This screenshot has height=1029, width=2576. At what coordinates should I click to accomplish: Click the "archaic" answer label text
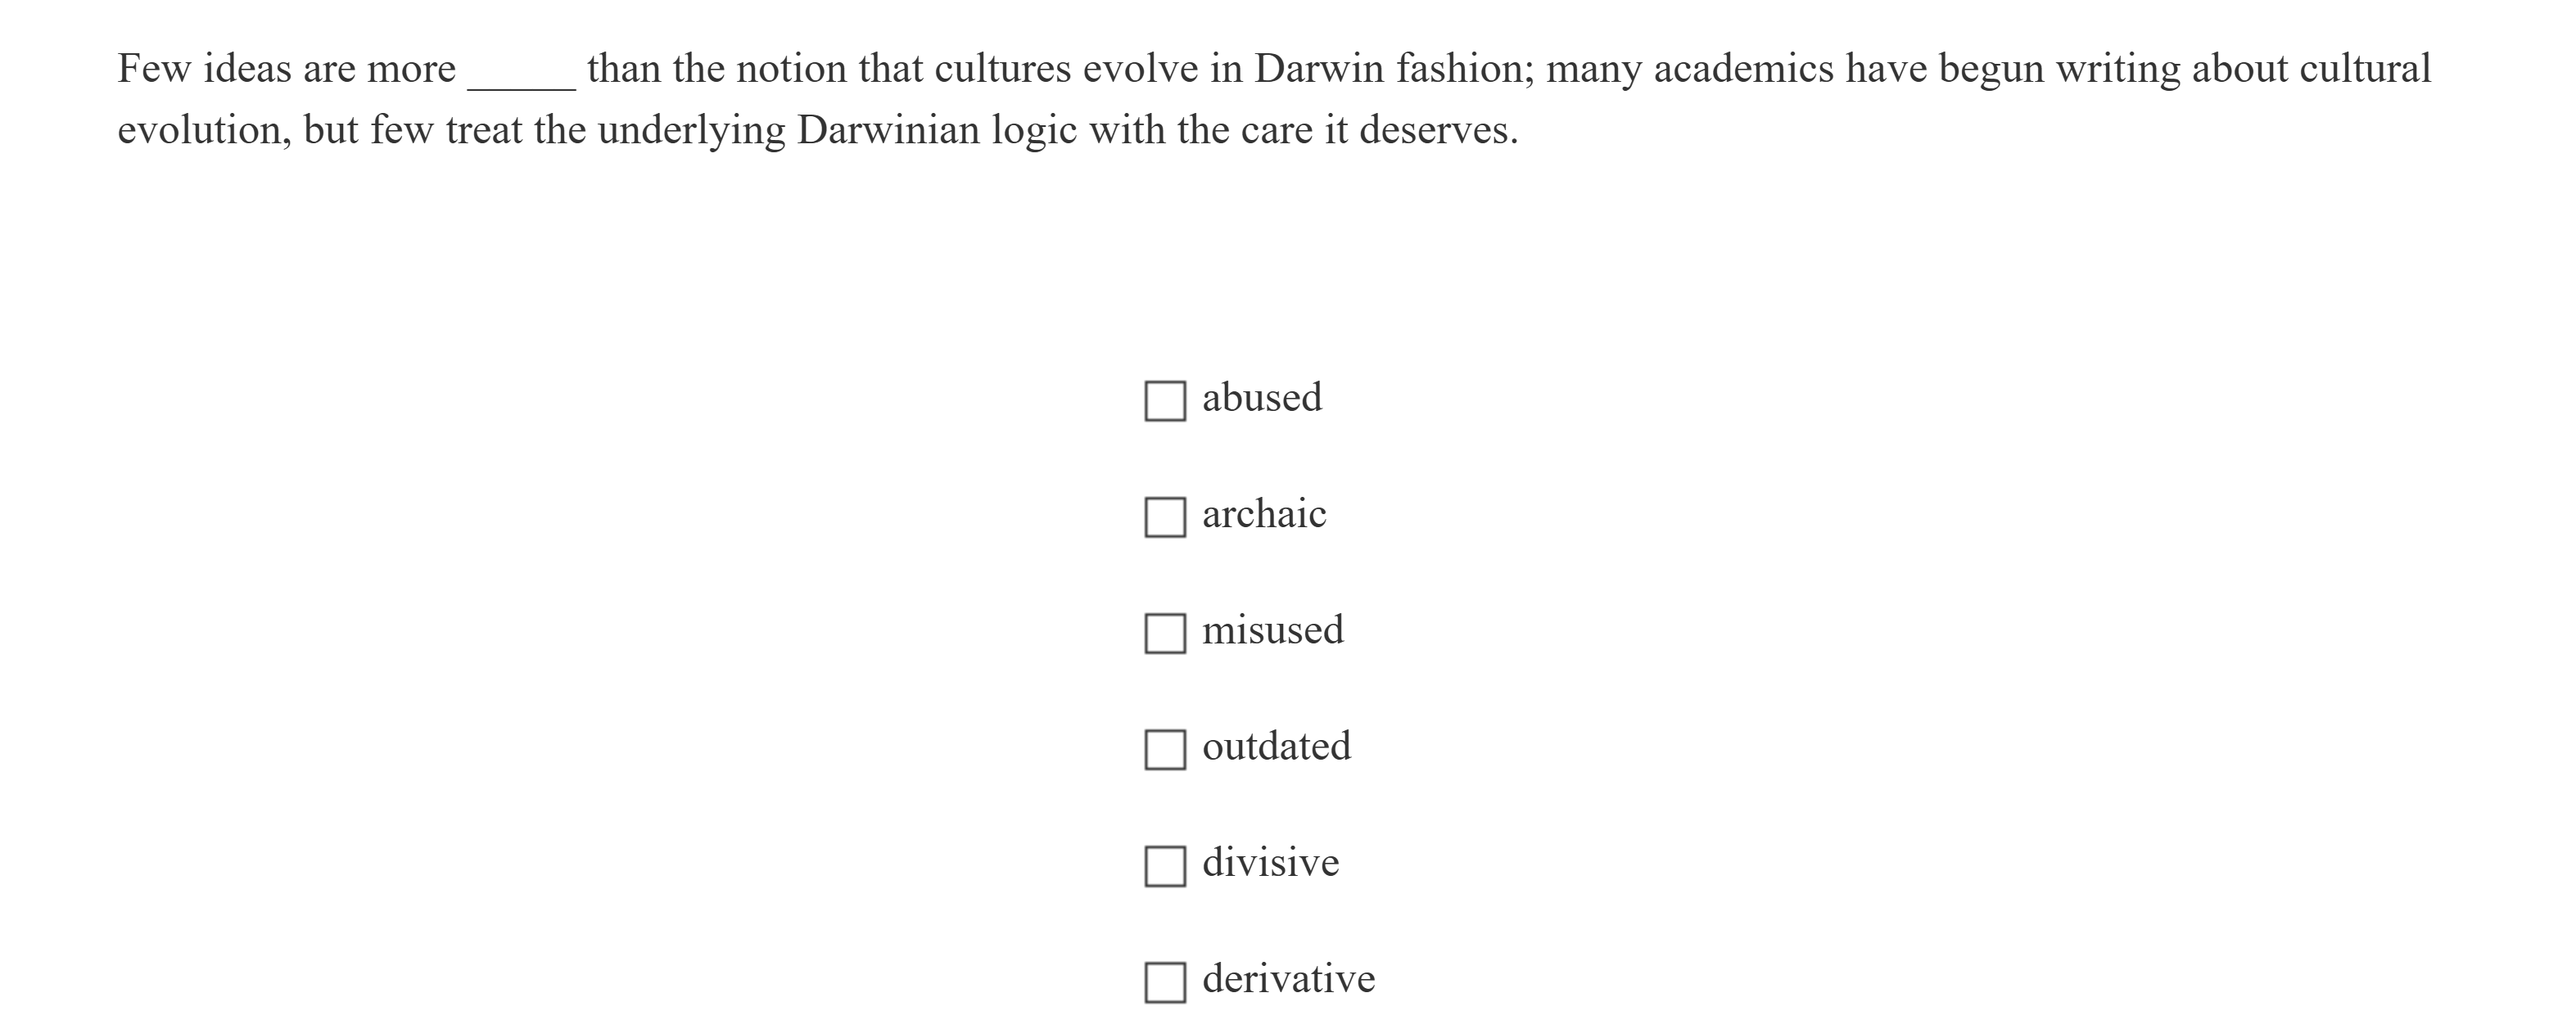point(1264,514)
